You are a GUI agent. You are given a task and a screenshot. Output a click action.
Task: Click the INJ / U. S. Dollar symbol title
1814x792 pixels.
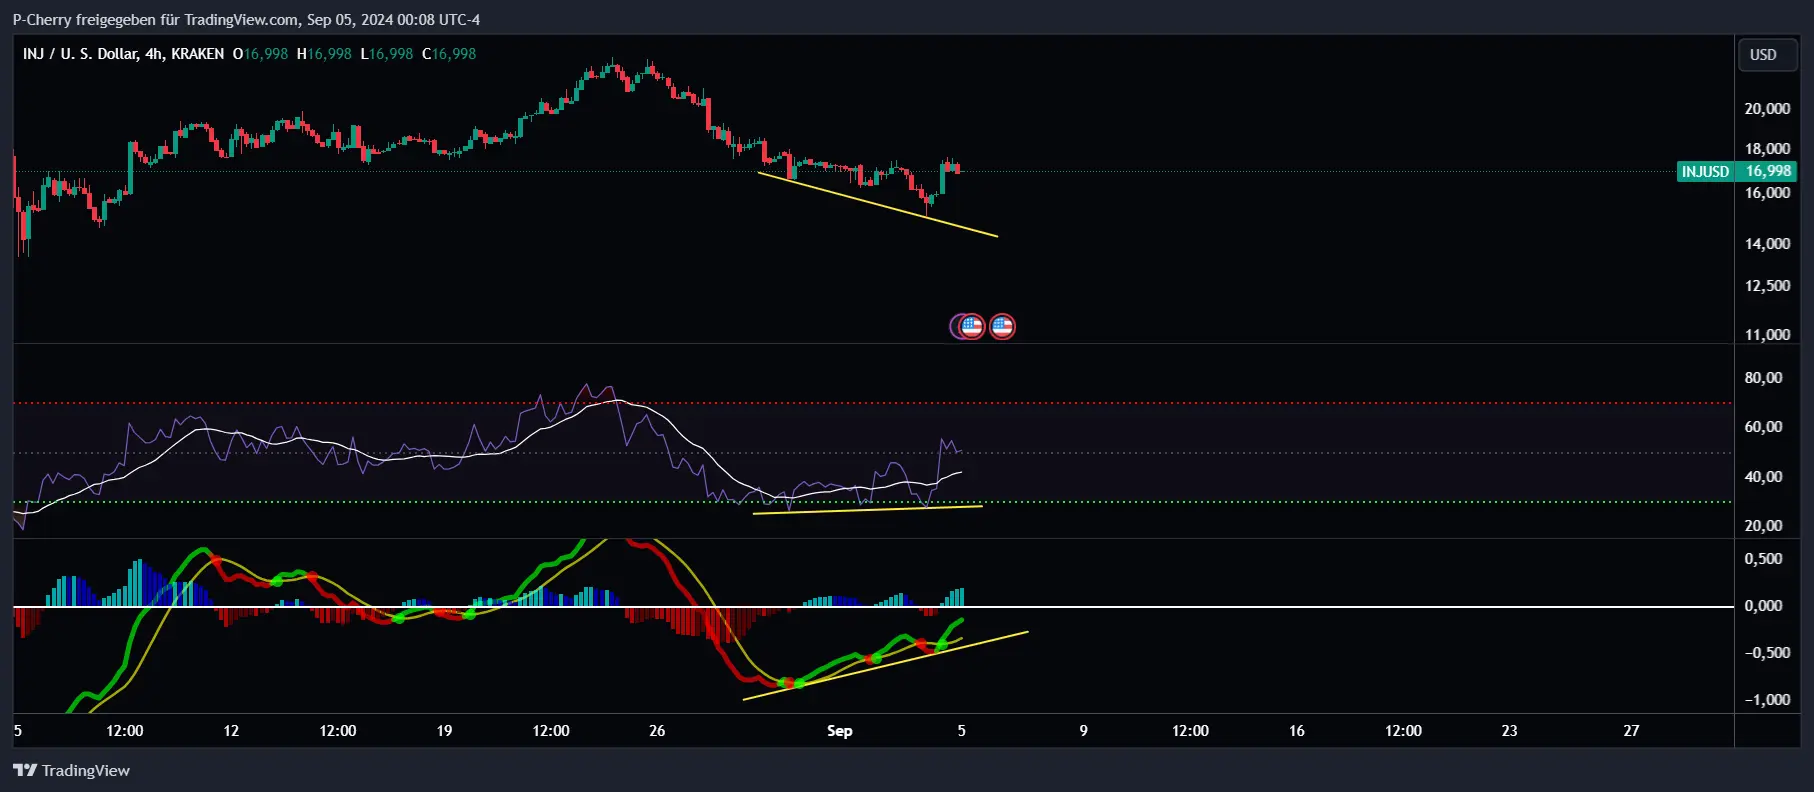click(x=123, y=54)
